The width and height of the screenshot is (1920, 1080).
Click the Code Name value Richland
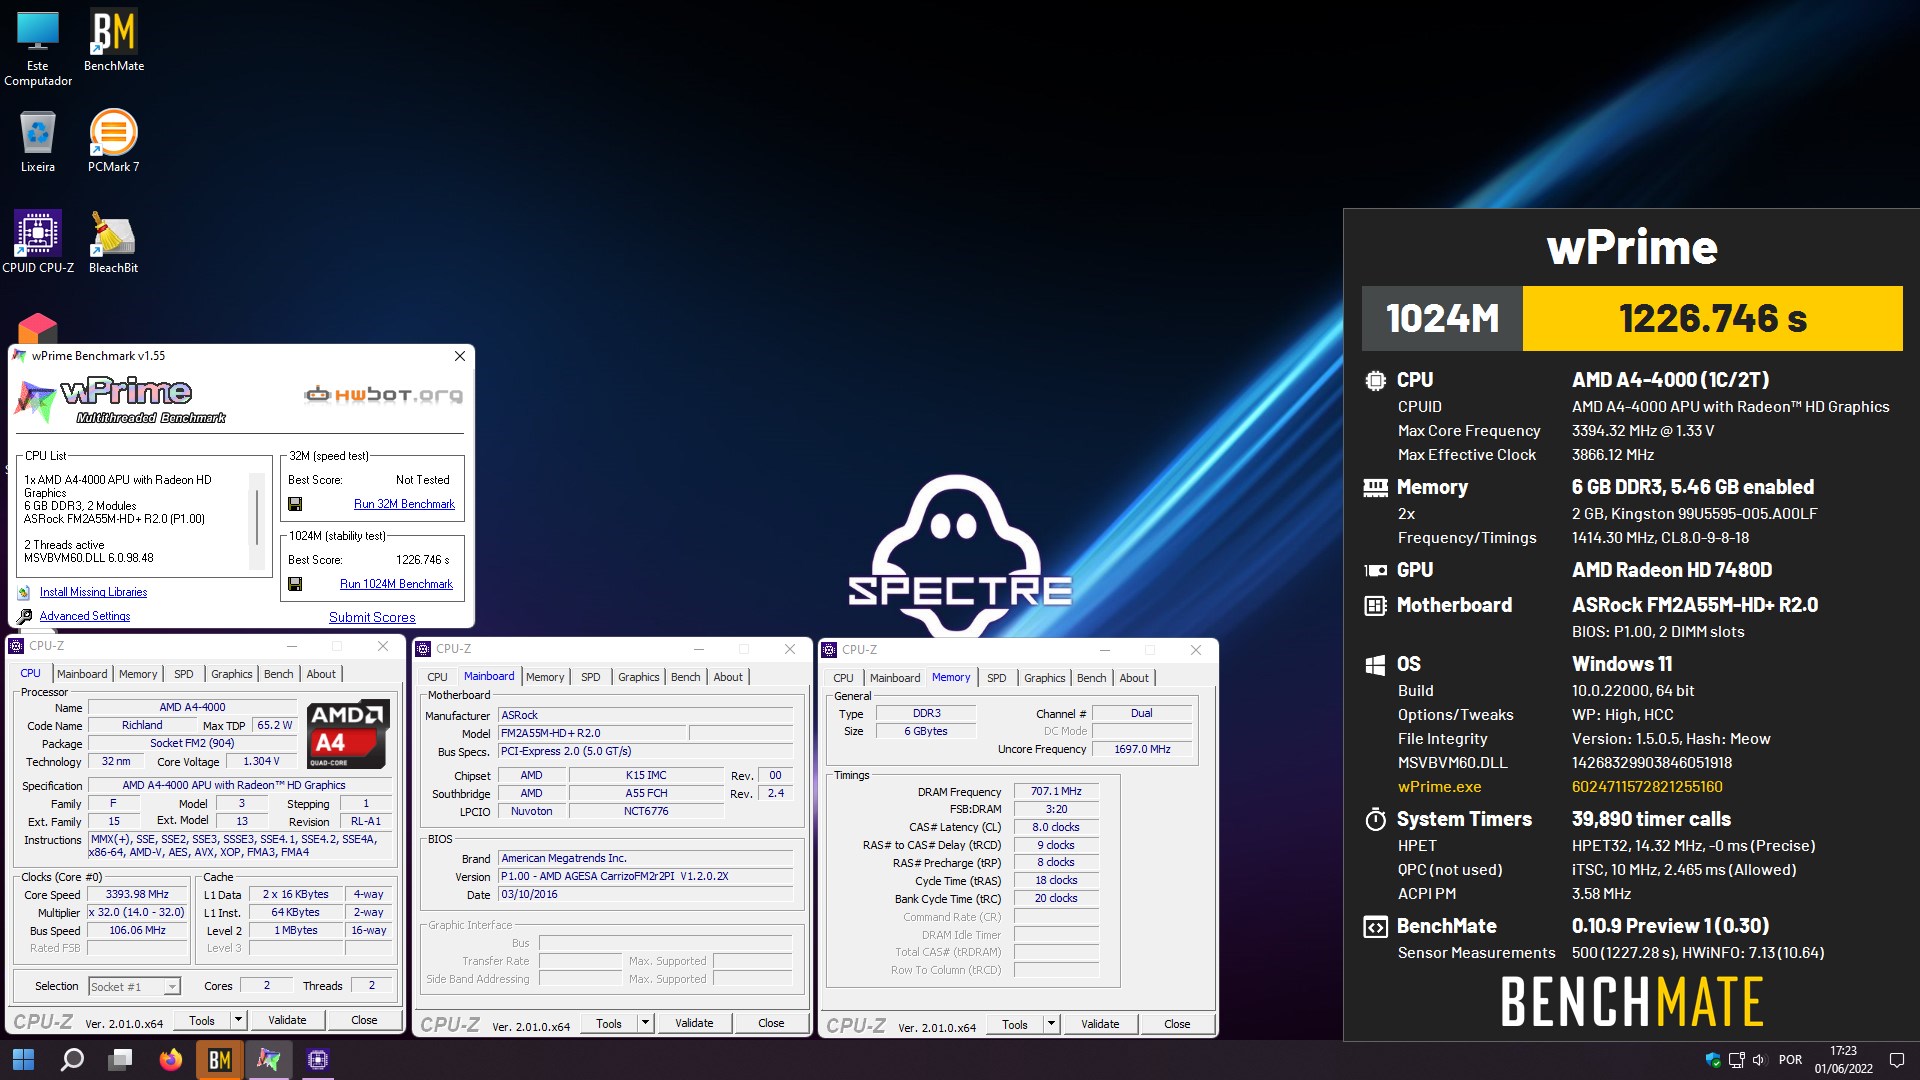point(142,726)
